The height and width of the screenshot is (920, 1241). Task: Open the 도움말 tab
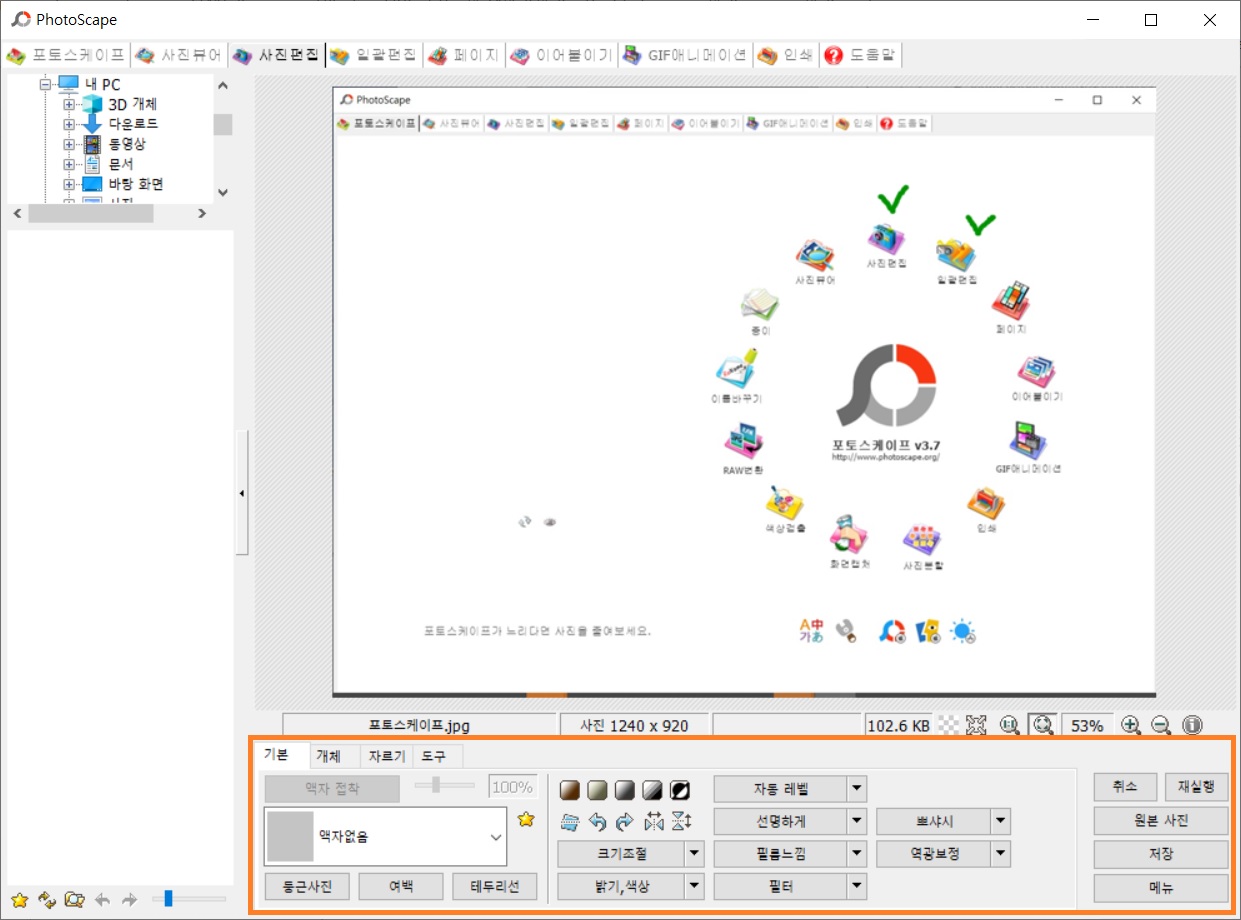coord(862,55)
